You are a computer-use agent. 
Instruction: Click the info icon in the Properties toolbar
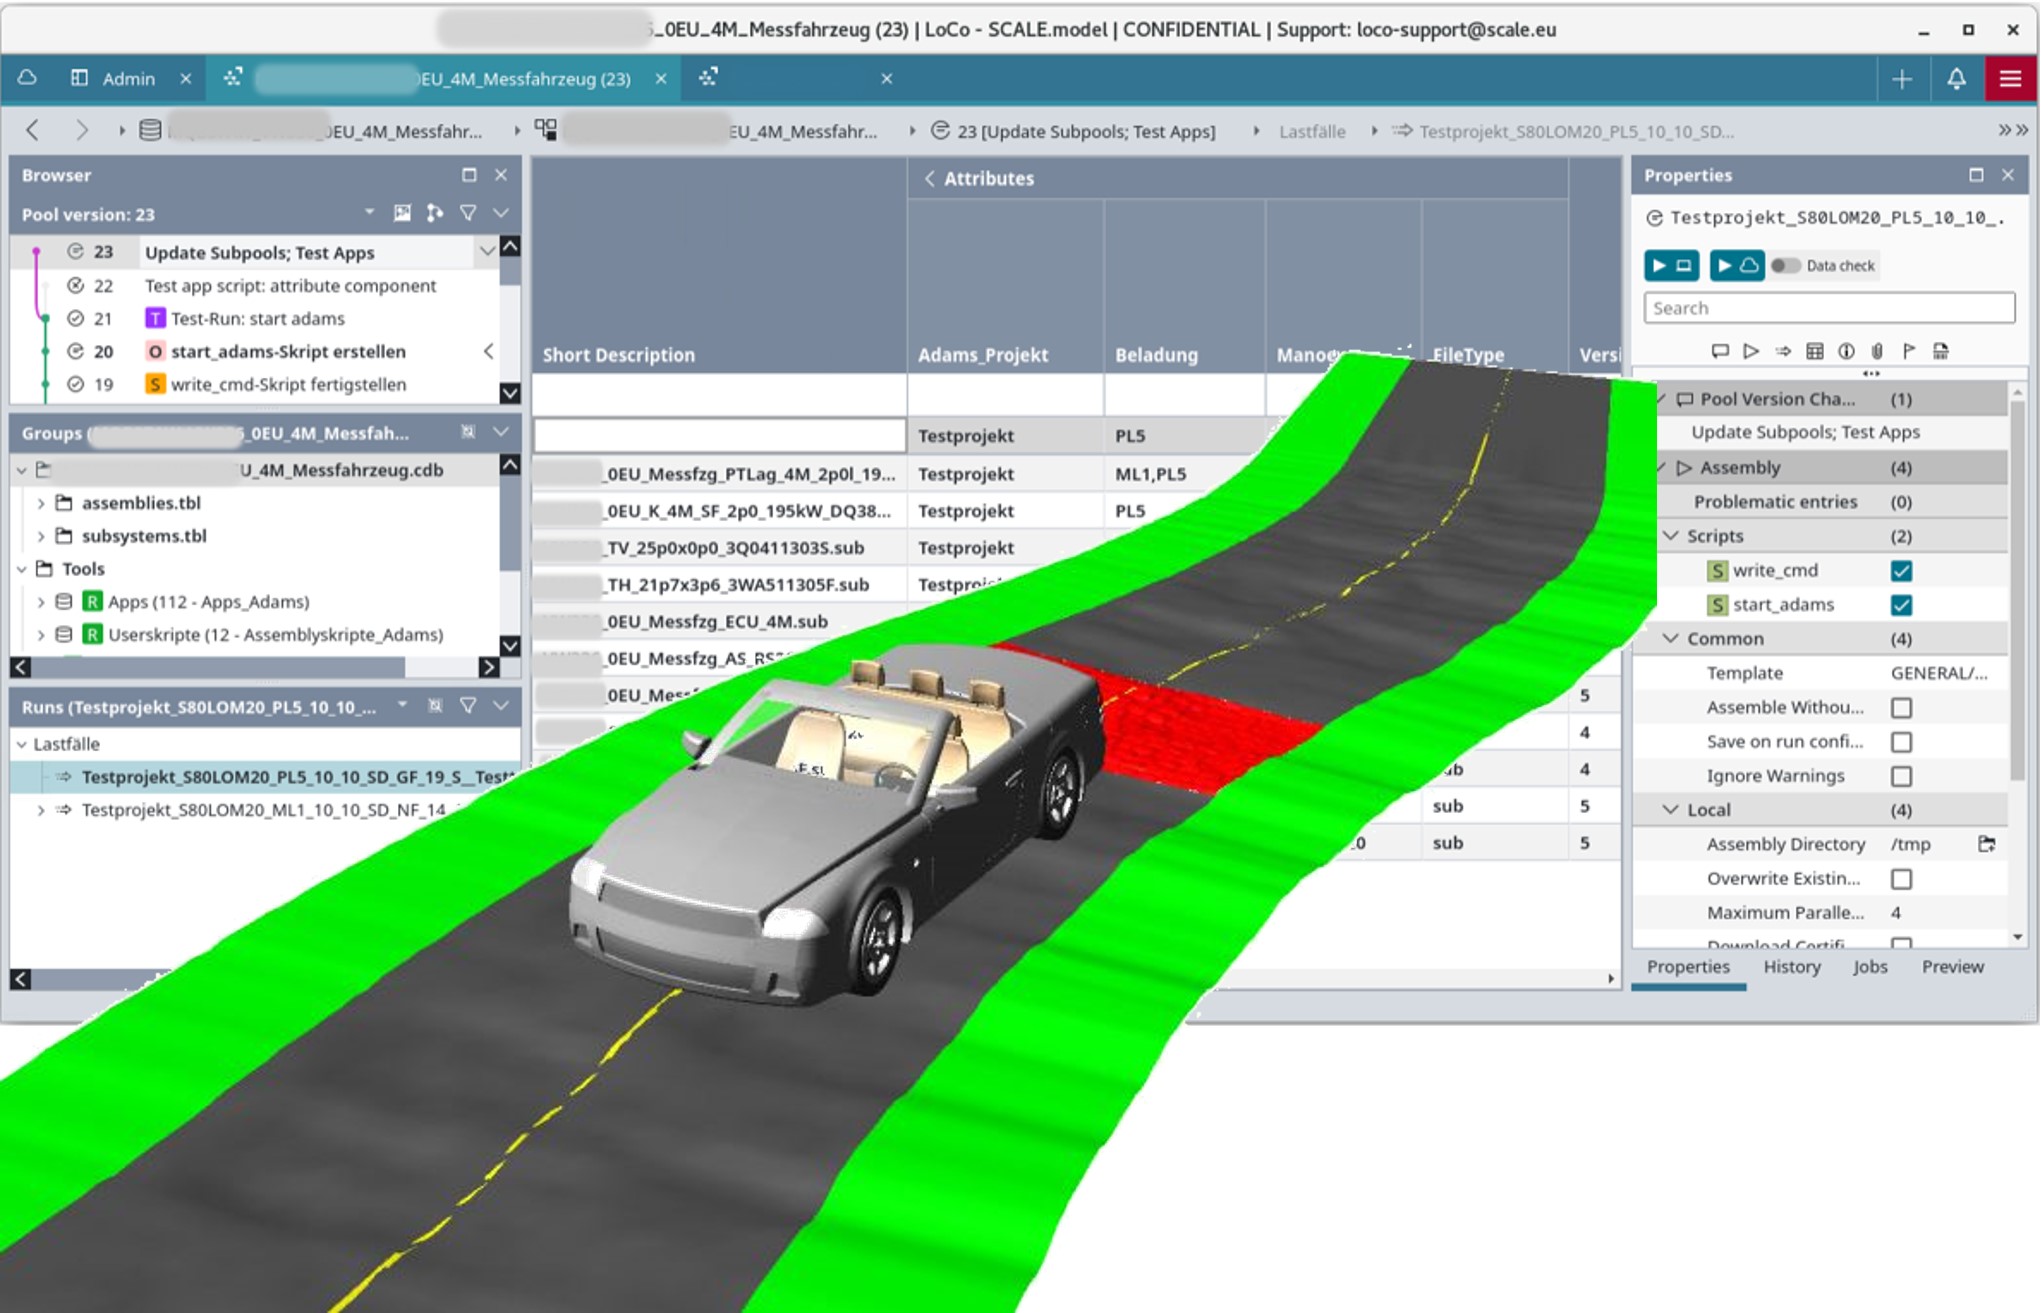[1847, 351]
